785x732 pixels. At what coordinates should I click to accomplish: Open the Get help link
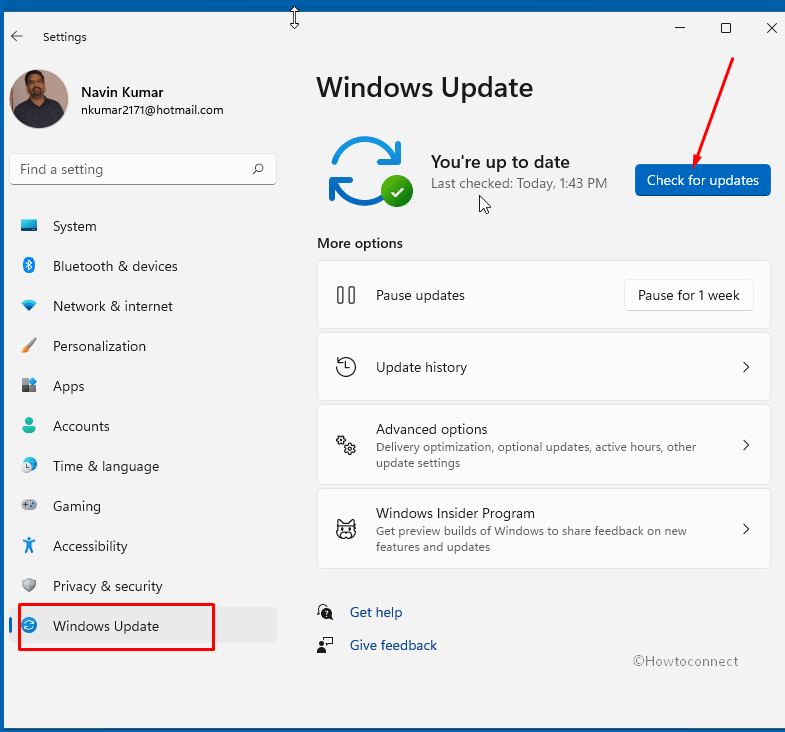[x=375, y=612]
